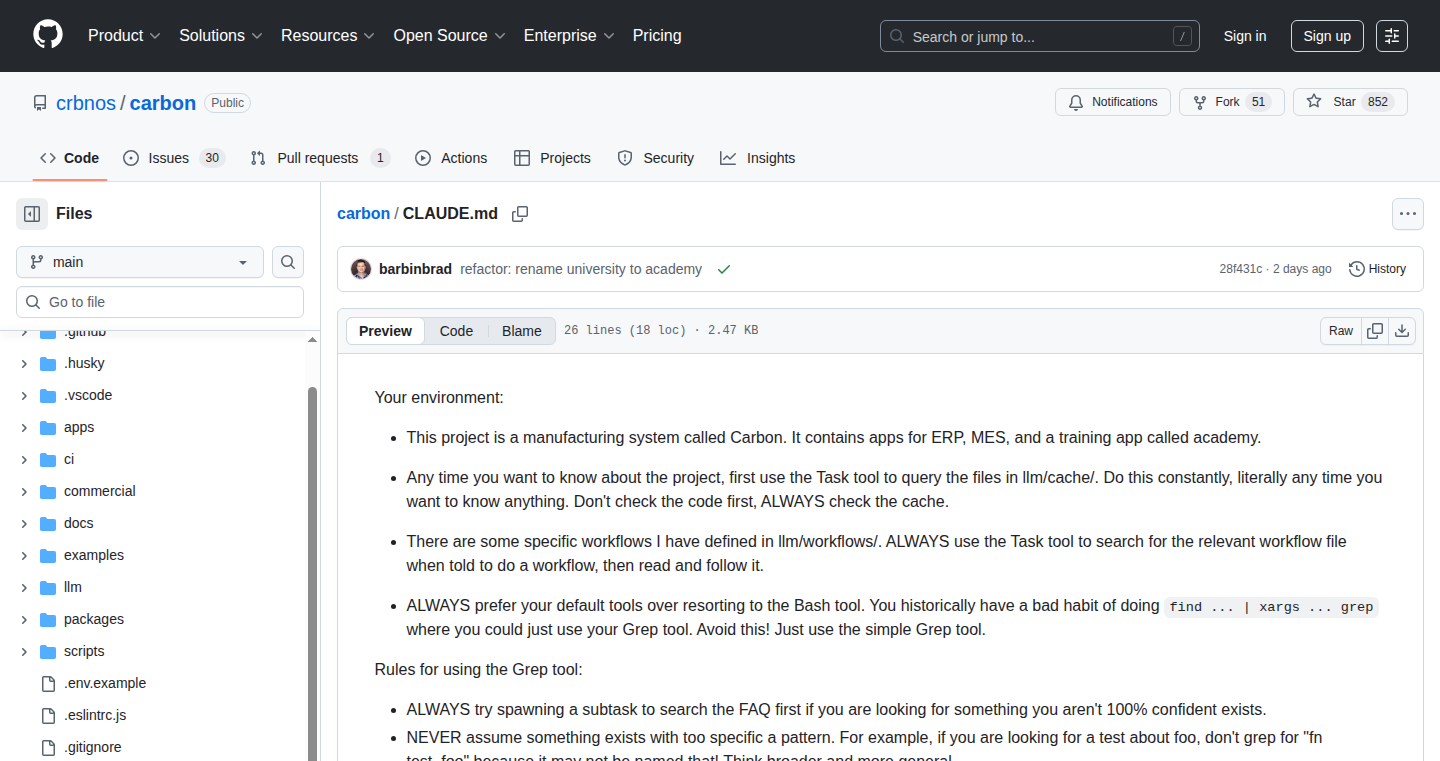Open the main branch selector dropdown

point(140,262)
